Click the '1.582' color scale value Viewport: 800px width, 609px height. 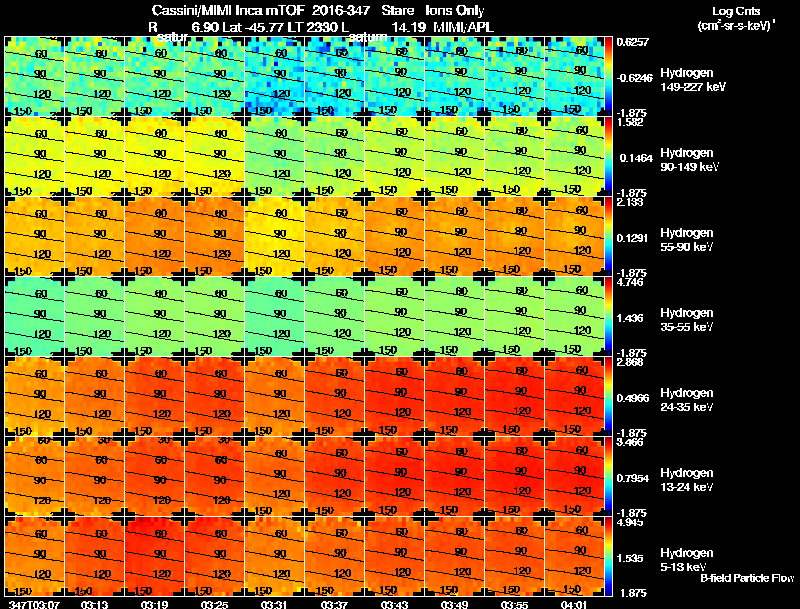tap(631, 122)
